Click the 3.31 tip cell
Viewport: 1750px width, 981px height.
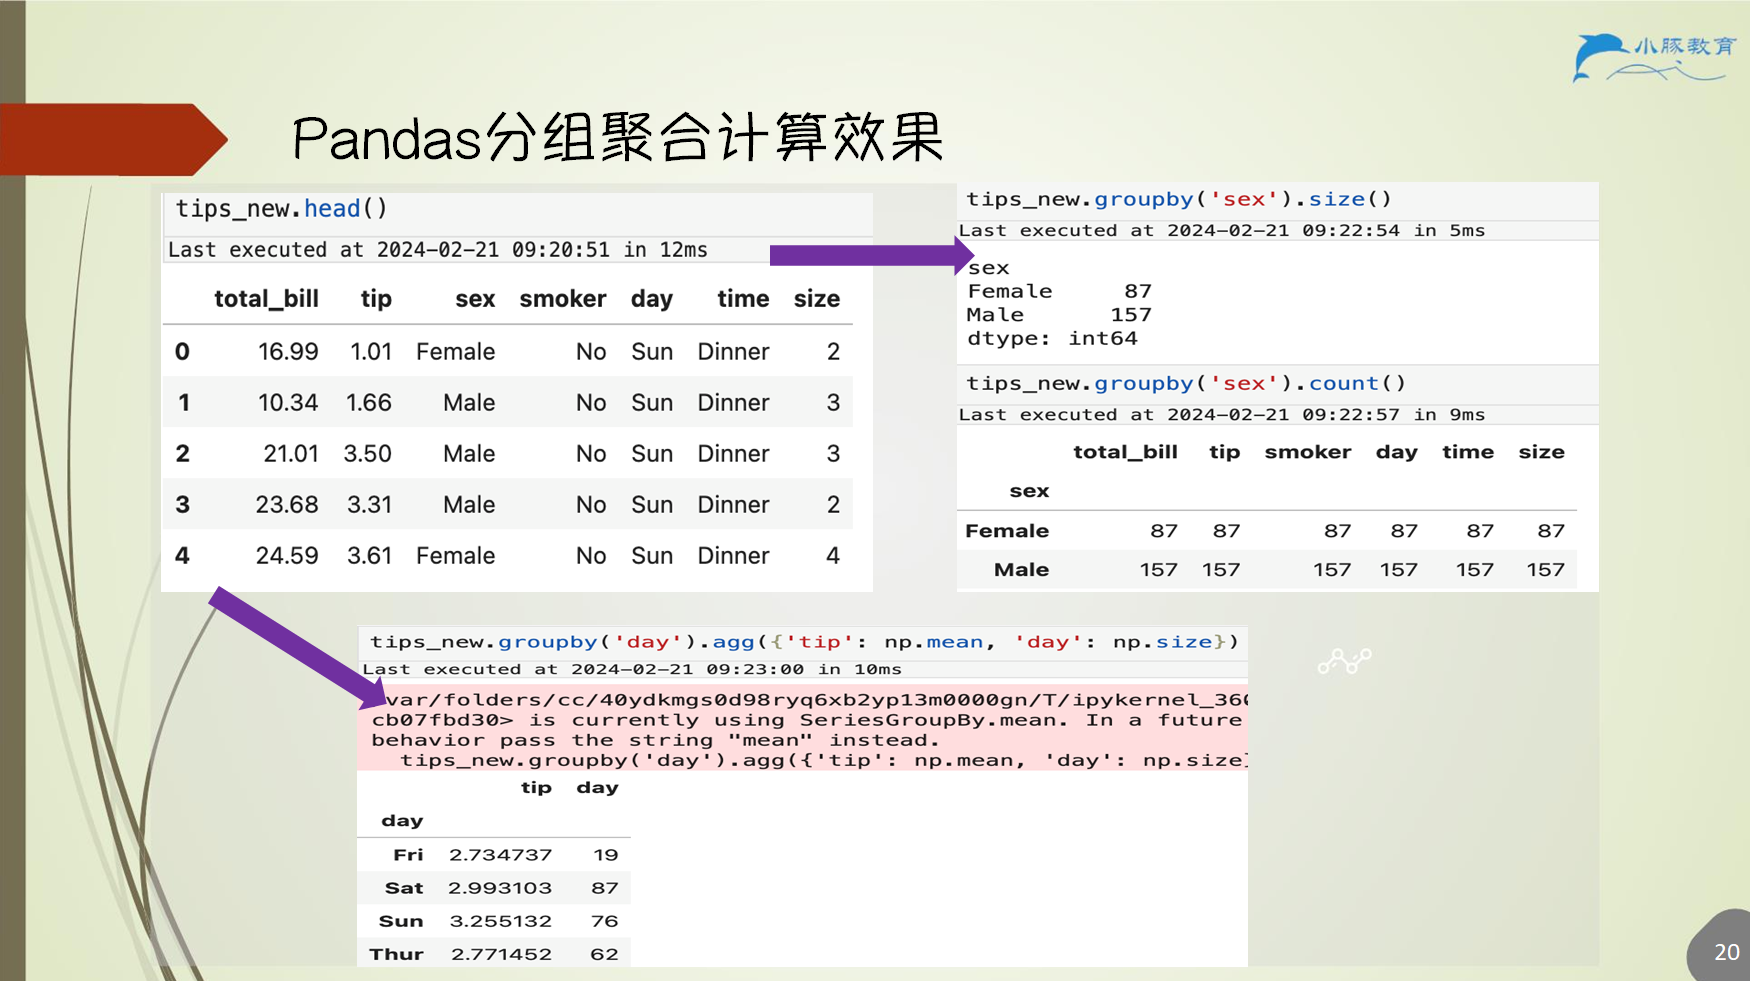(x=369, y=505)
